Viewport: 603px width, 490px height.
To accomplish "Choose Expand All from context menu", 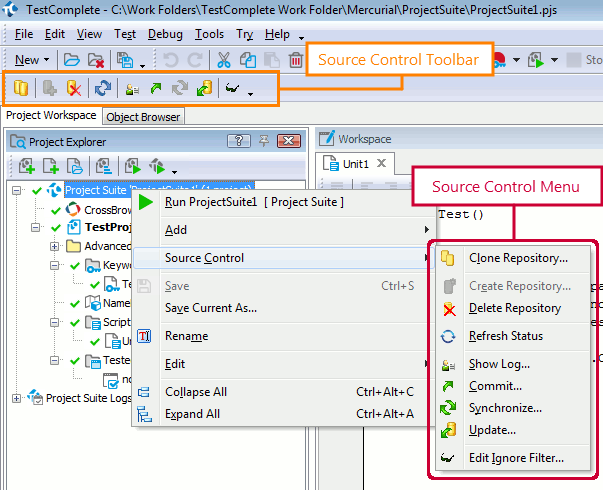I will [283, 414].
